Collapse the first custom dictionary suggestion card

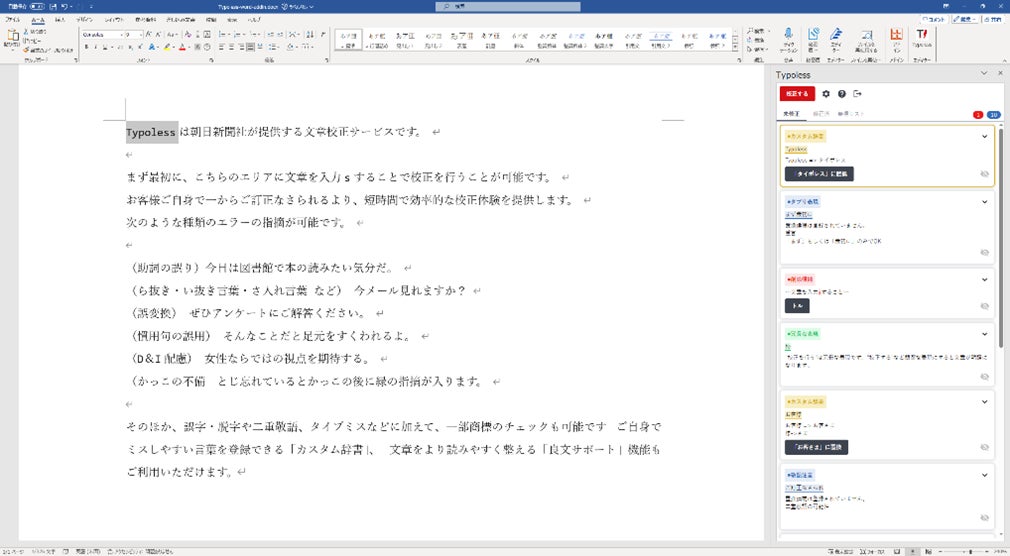tap(984, 136)
